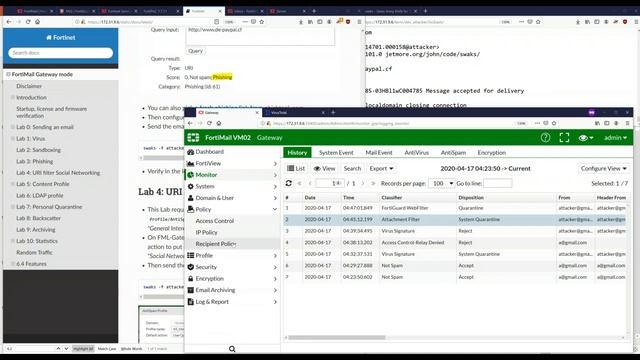Click the Query button in docs page

(196, 51)
